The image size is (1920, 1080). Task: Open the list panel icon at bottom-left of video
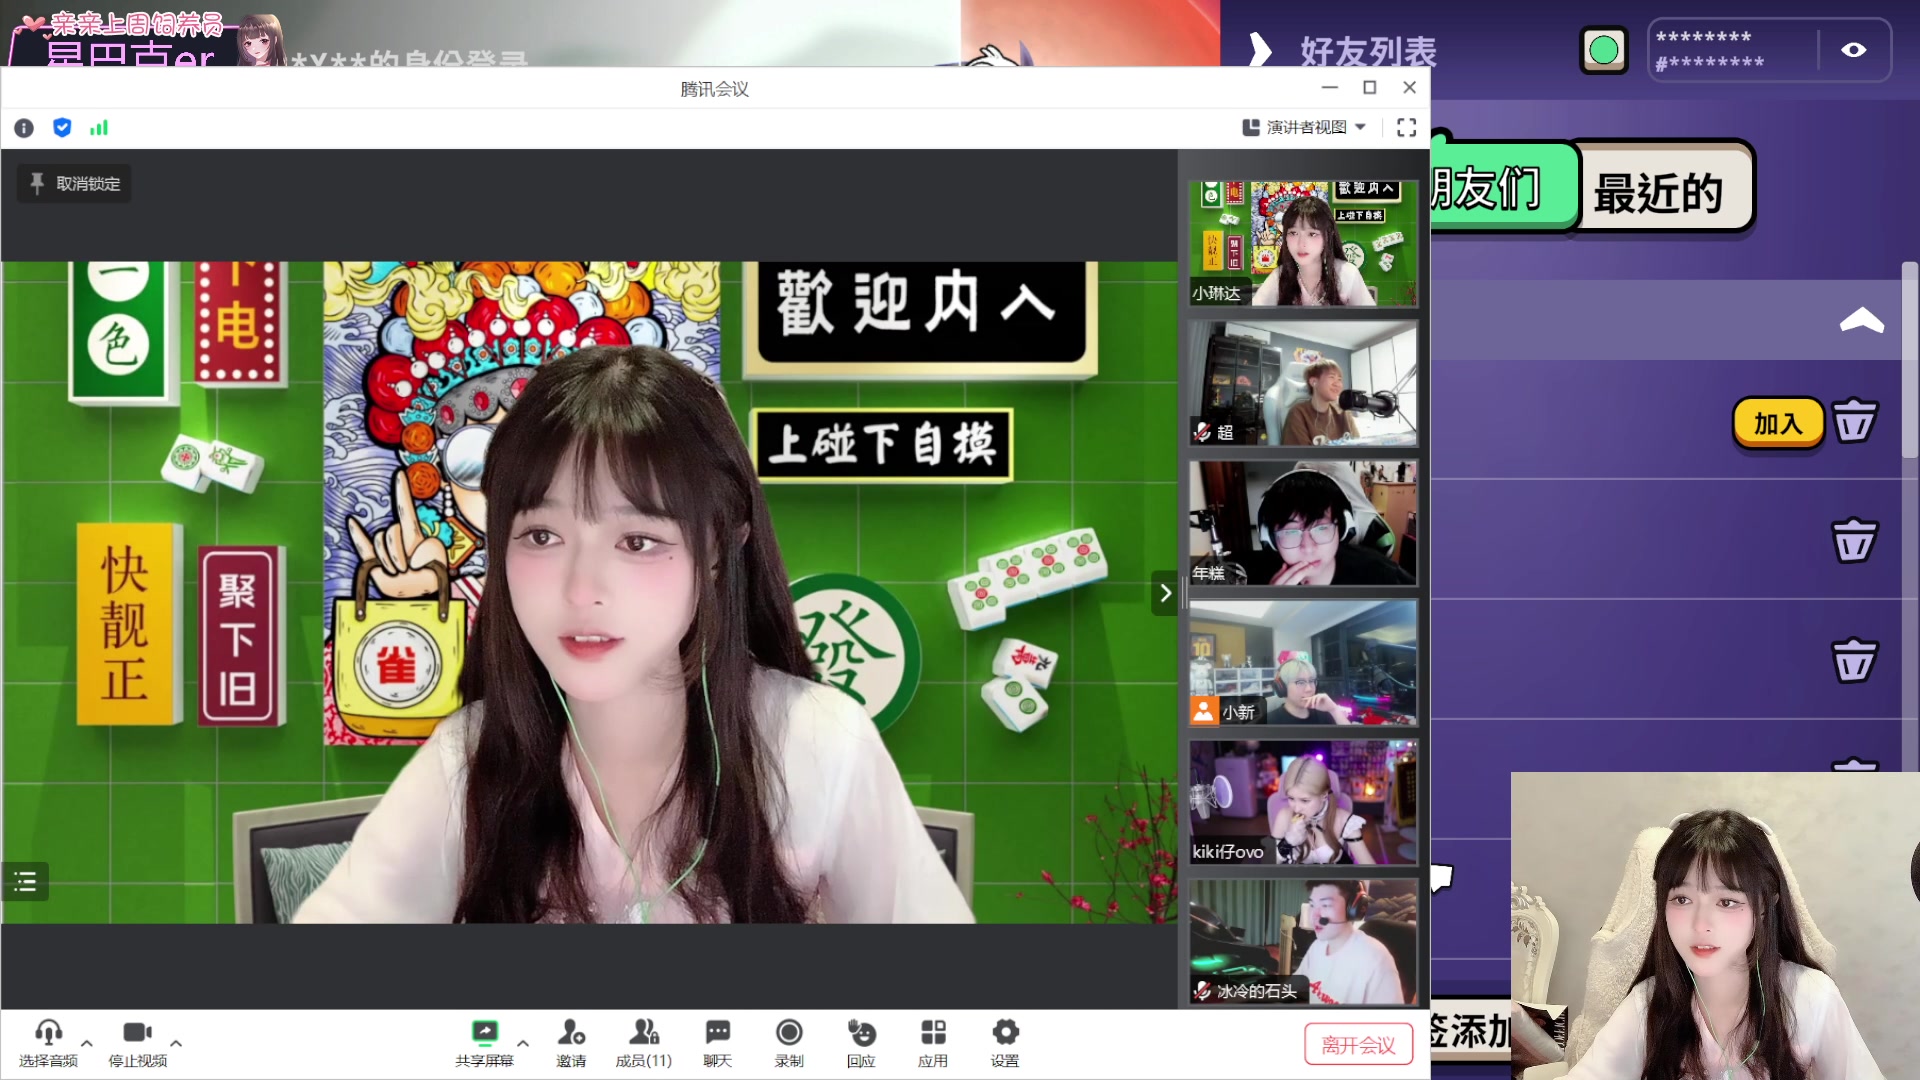click(x=25, y=881)
